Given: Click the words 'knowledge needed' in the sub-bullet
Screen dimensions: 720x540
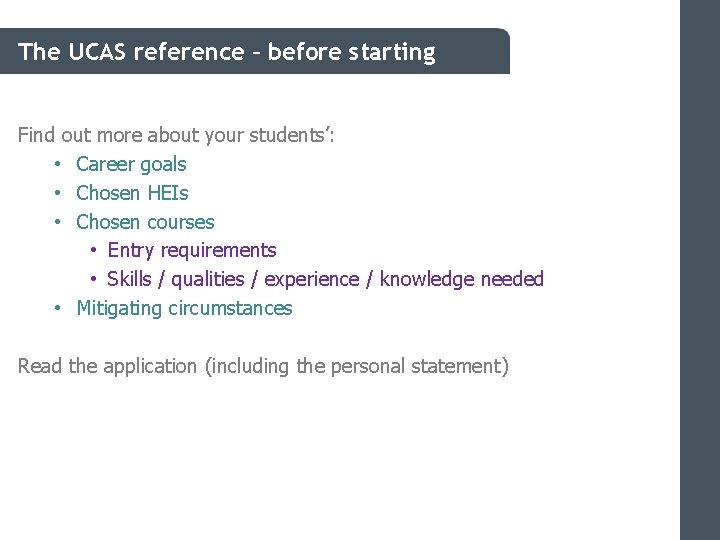Looking at the screenshot, I should click(x=461, y=279).
